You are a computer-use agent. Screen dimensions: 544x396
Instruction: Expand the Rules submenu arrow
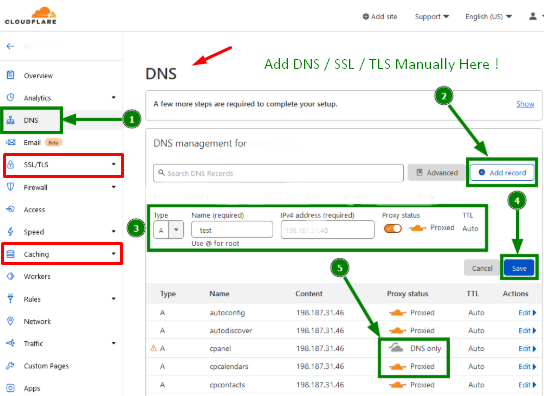[113, 298]
